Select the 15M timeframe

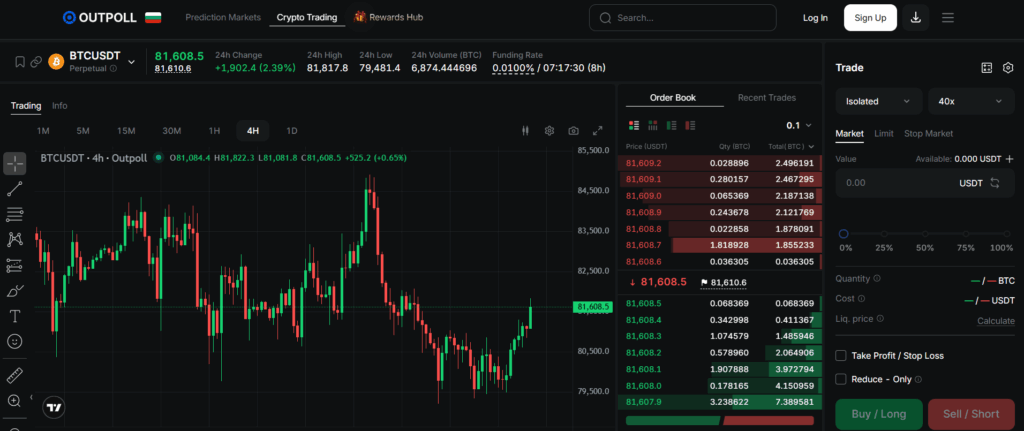pyautogui.click(x=126, y=131)
